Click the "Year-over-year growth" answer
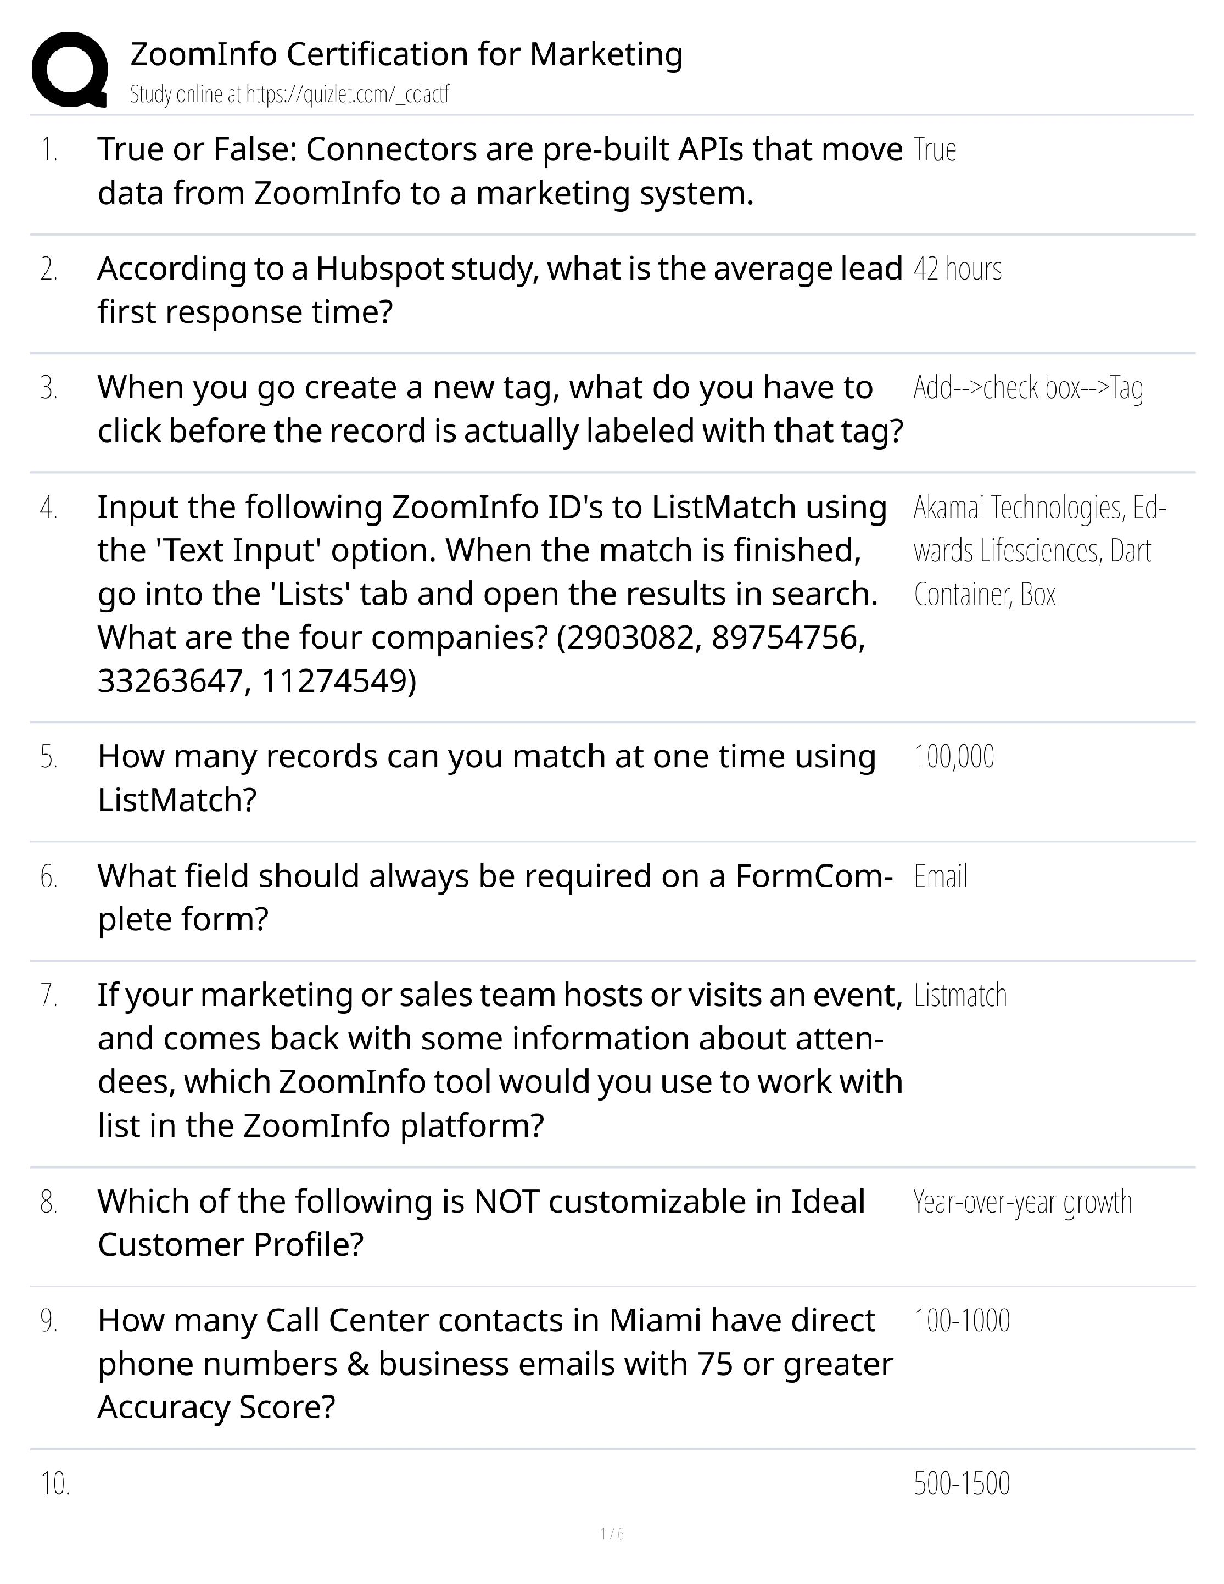Viewport: 1224px width, 1584px height. tap(1022, 1202)
